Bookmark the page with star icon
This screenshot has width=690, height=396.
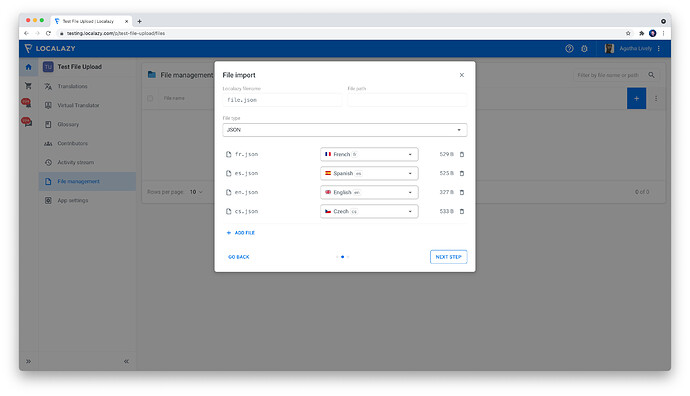(628, 33)
